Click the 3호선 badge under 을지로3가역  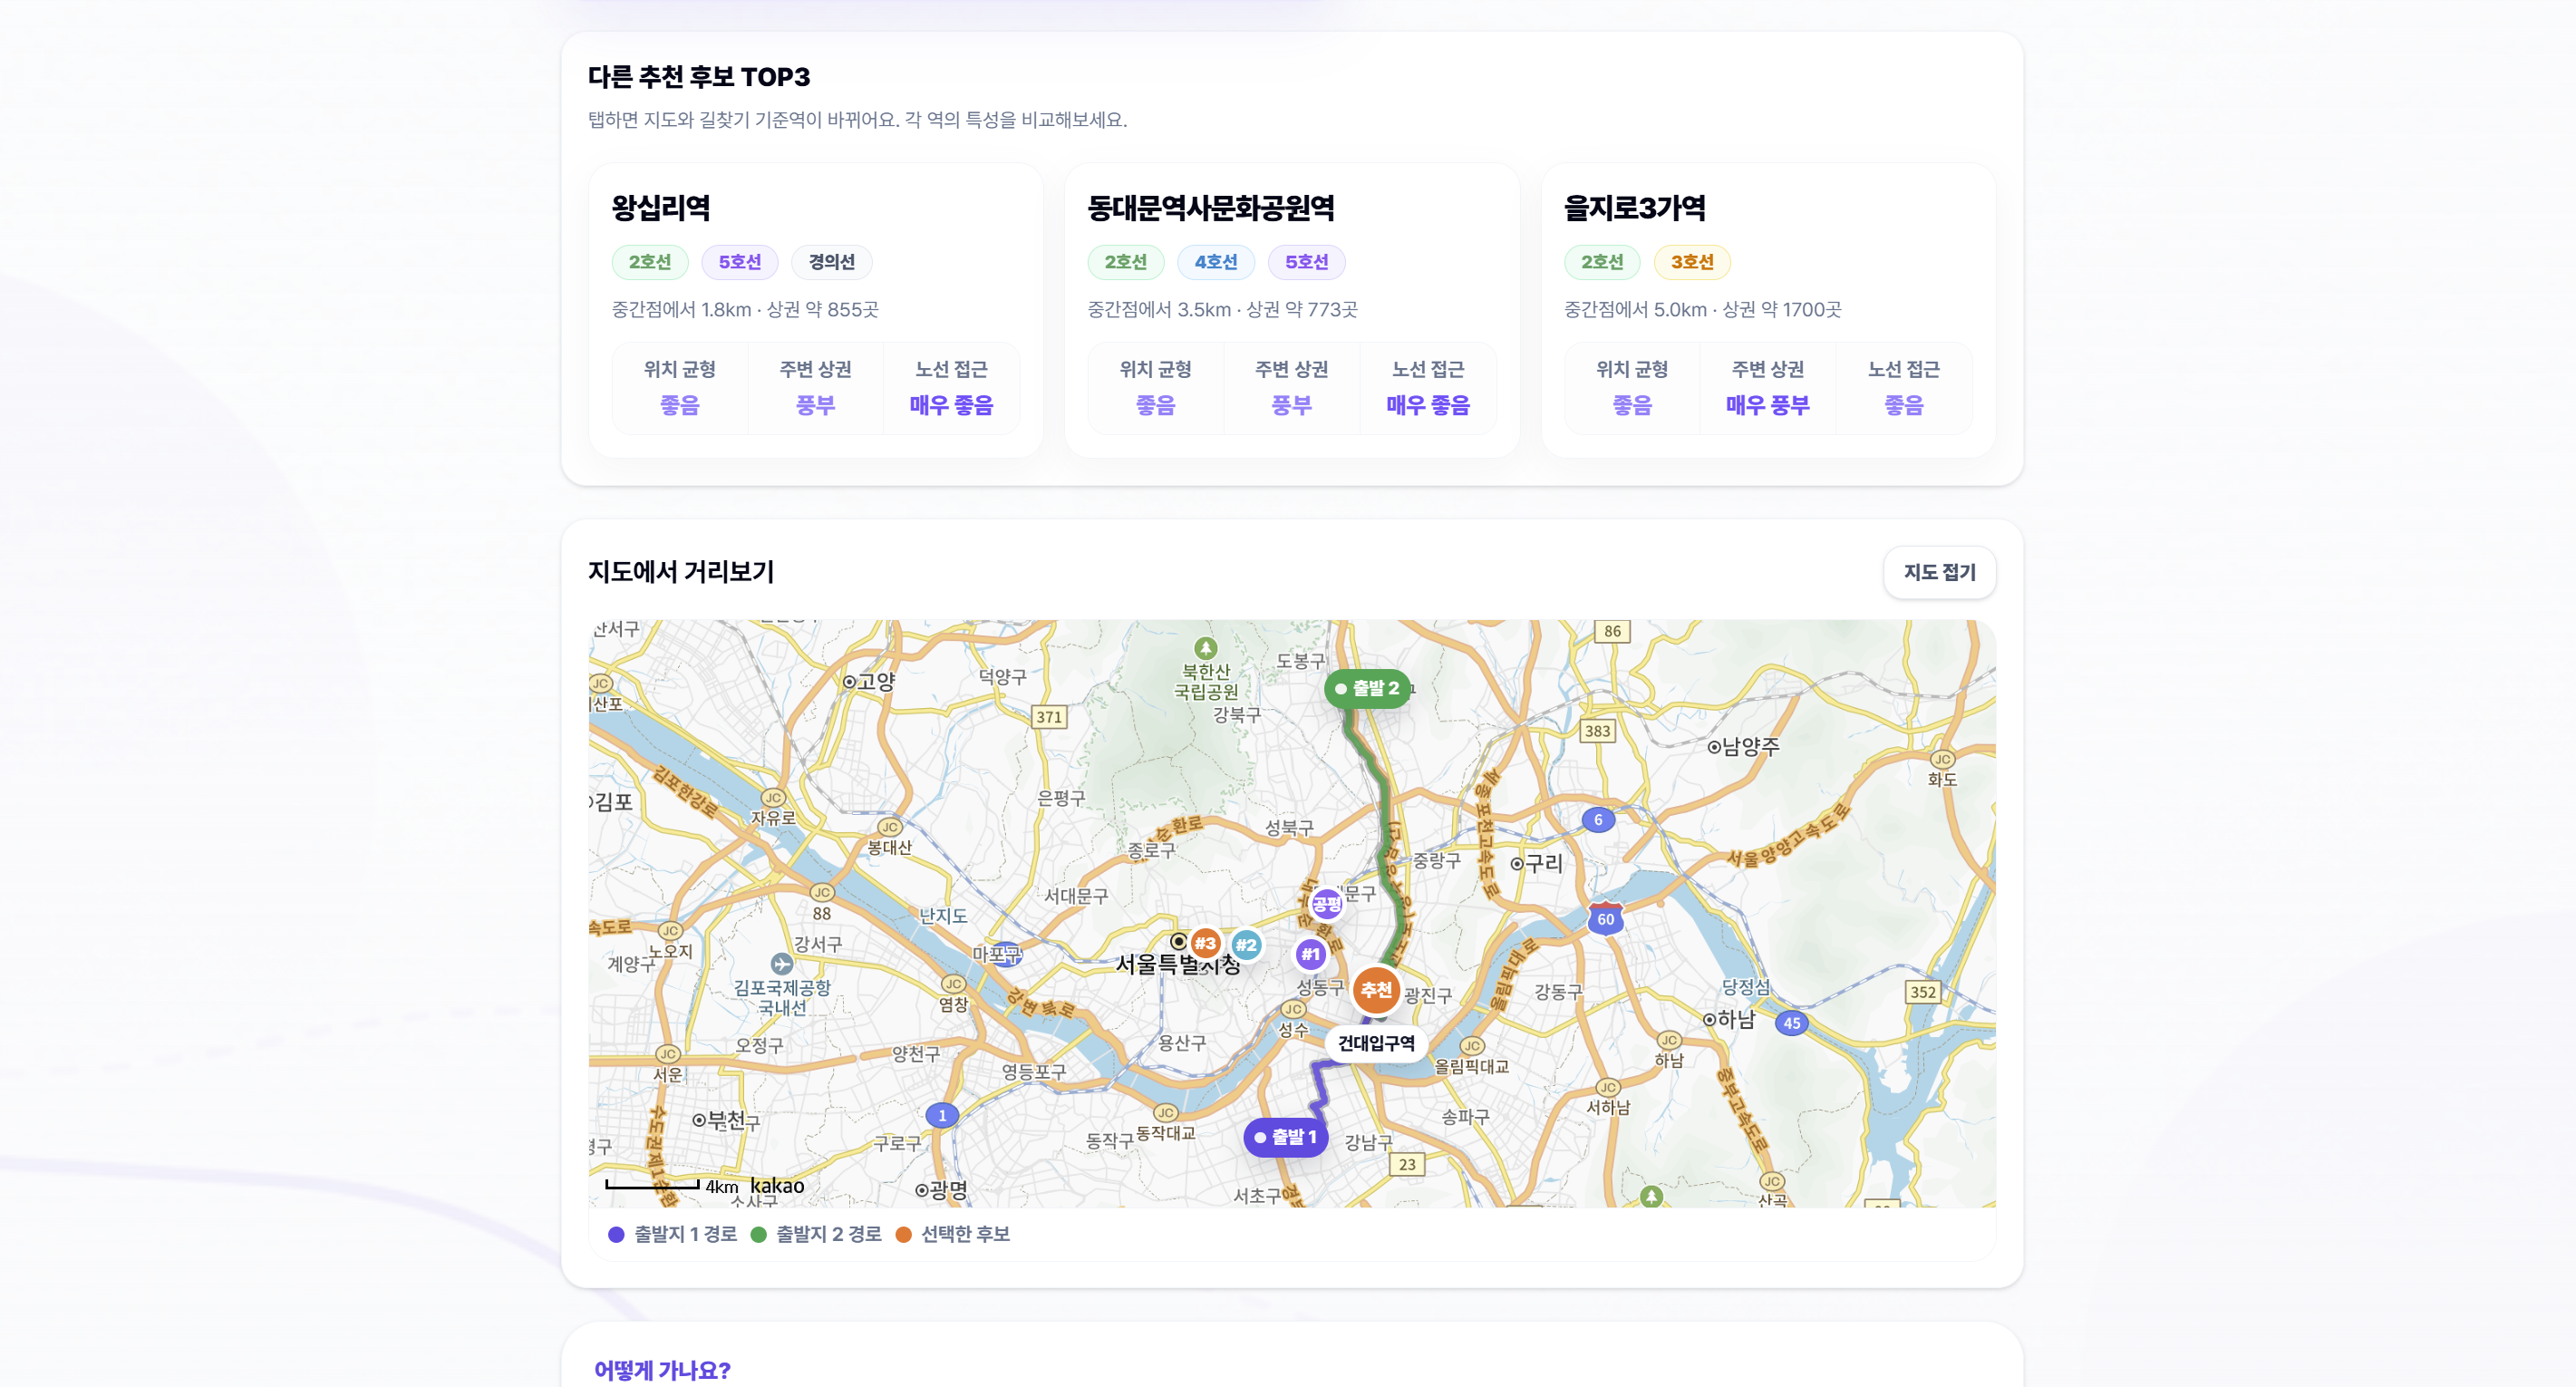pyautogui.click(x=1692, y=262)
